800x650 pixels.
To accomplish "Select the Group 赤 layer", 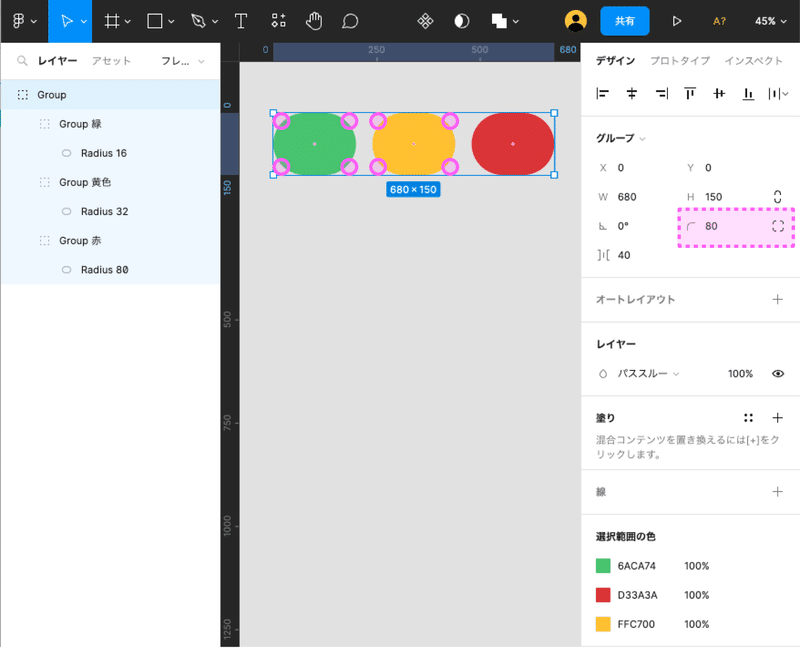I will (x=110, y=240).
